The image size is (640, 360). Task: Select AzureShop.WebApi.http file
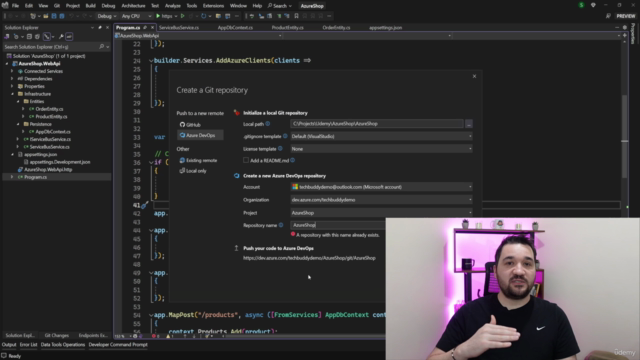pyautogui.click(x=48, y=169)
